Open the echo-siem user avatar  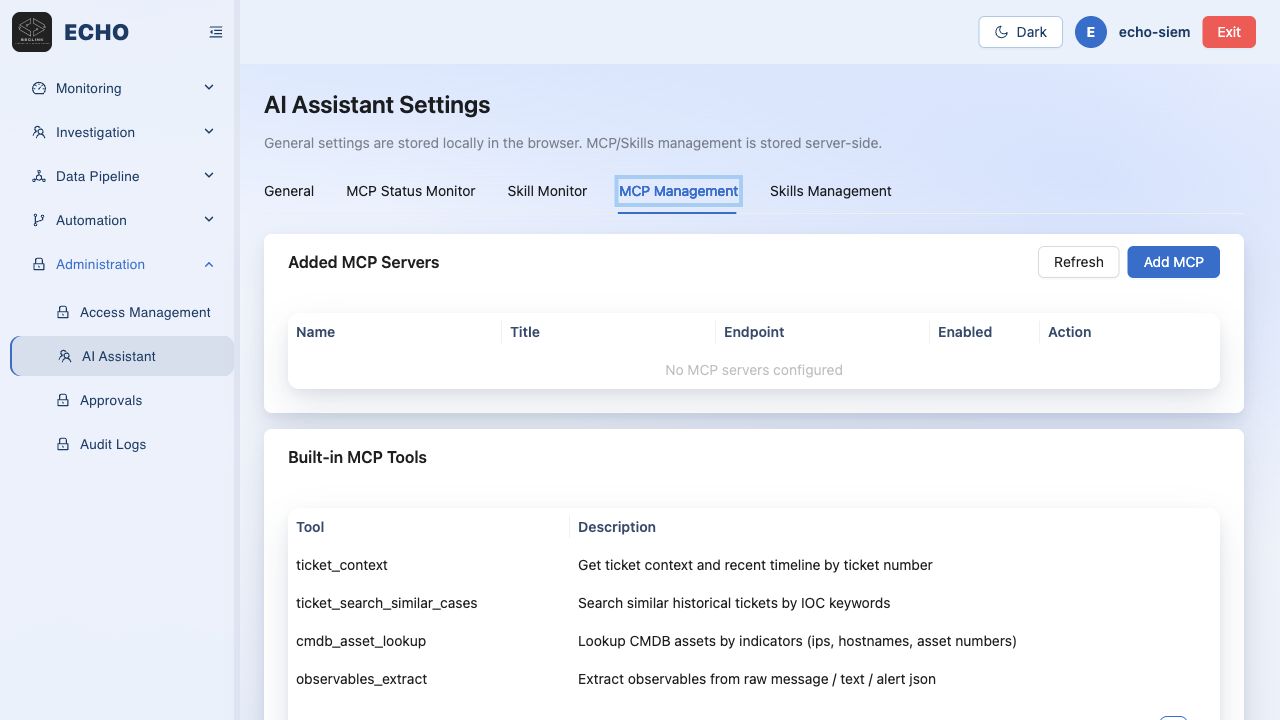(x=1091, y=32)
